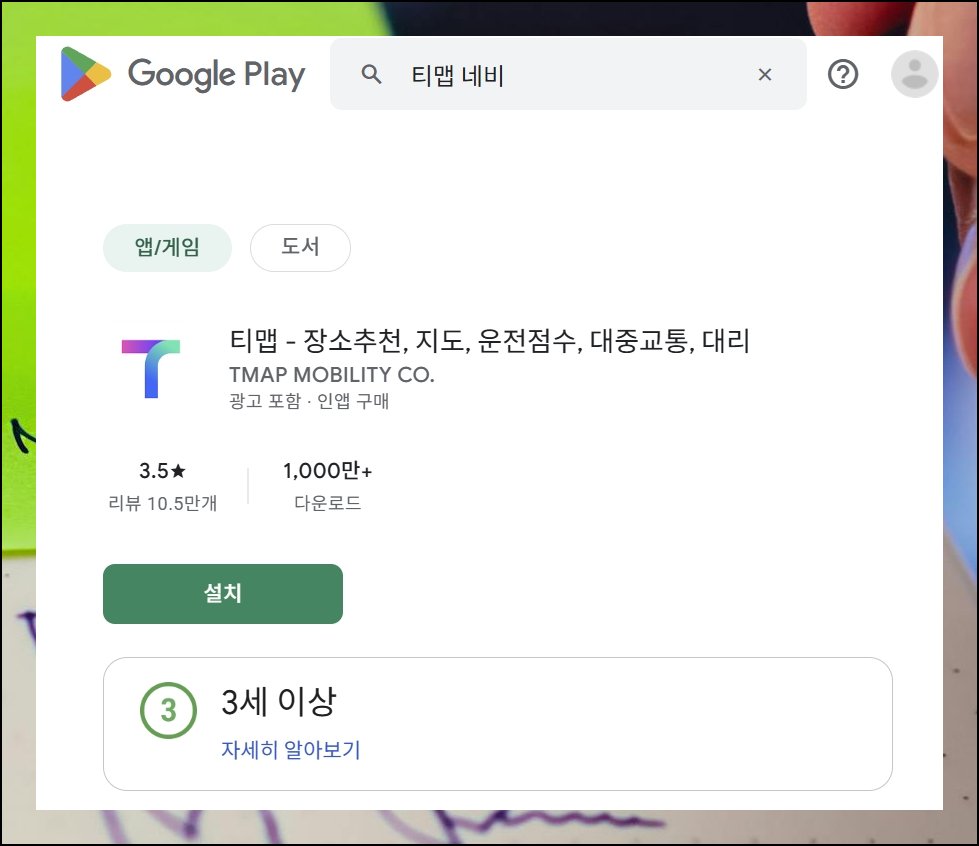This screenshot has width=979, height=846.
Task: Open the 티맵 - 장소추천 app title
Action: point(489,341)
